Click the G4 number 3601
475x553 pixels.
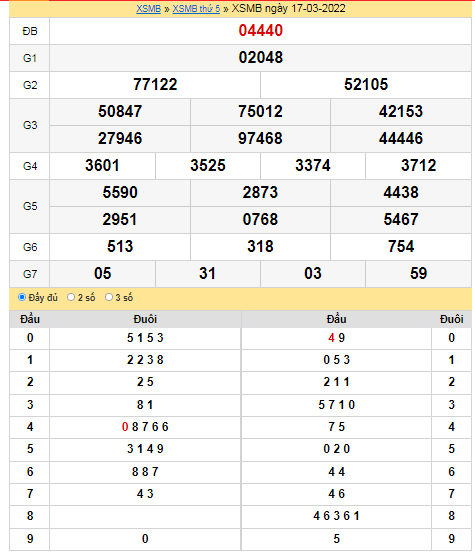pos(102,165)
